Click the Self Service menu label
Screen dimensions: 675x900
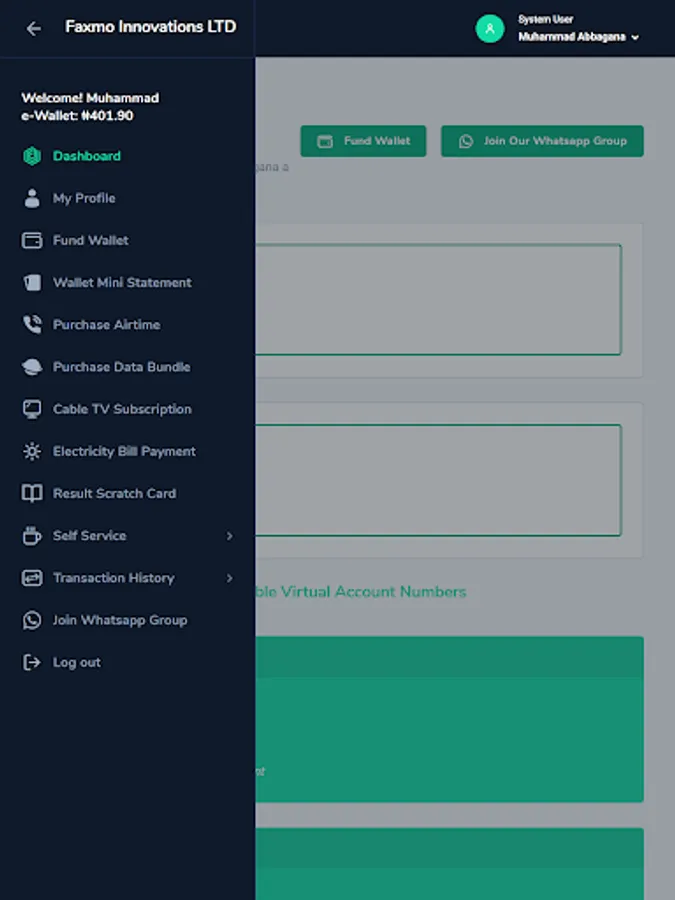(x=90, y=536)
